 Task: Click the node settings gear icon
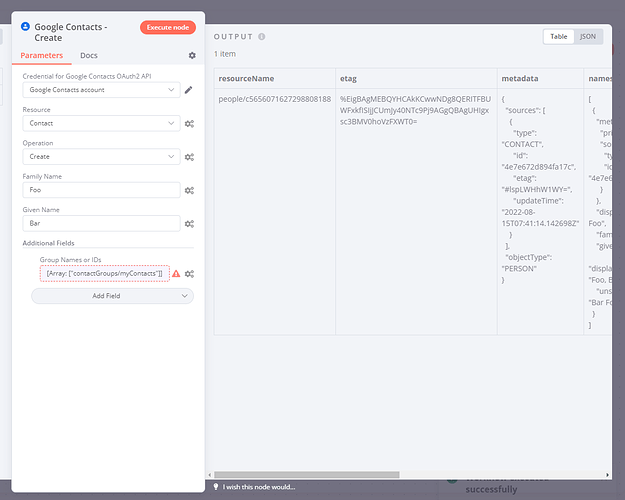click(192, 56)
